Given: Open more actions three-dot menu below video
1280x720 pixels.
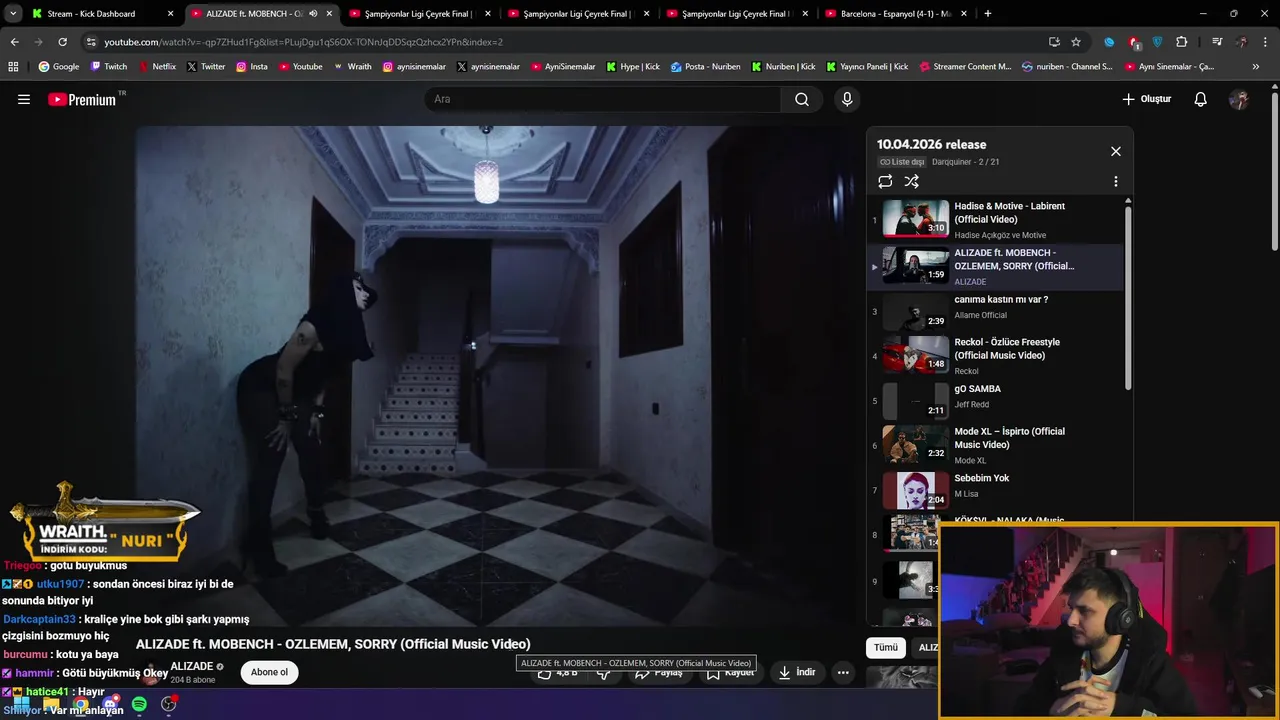Looking at the screenshot, I should point(843,672).
